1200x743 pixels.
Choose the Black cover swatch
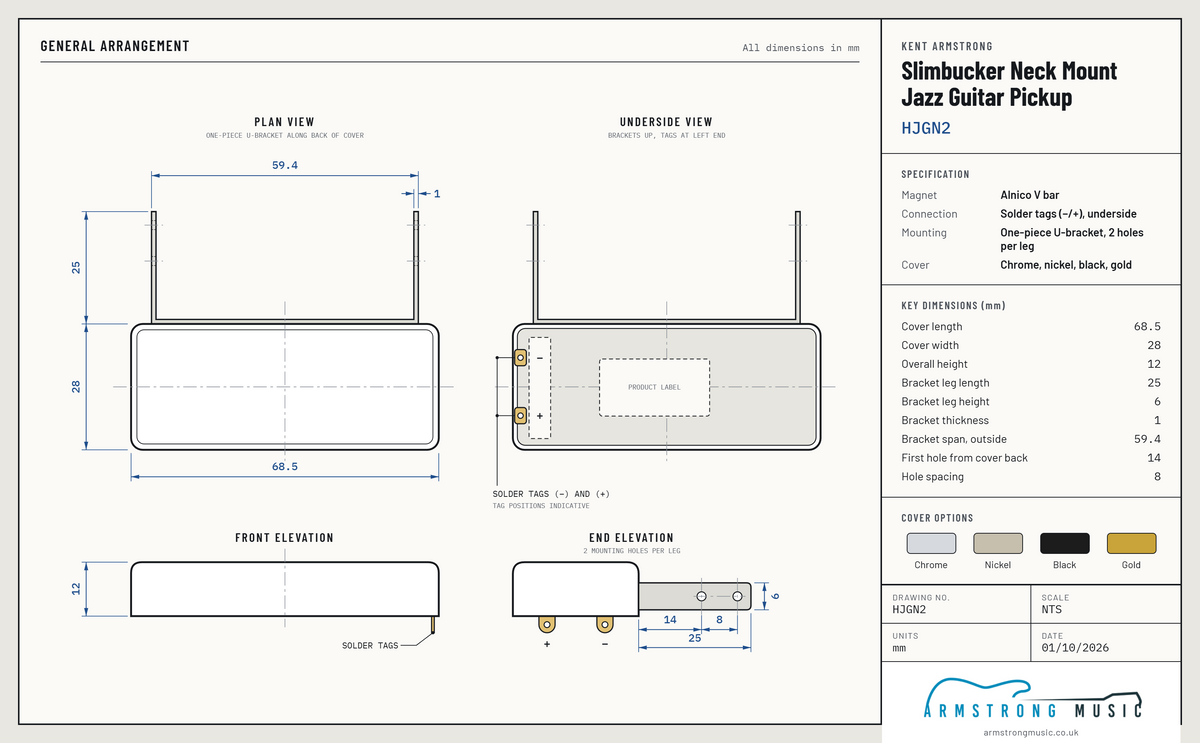pyautogui.click(x=1065, y=543)
